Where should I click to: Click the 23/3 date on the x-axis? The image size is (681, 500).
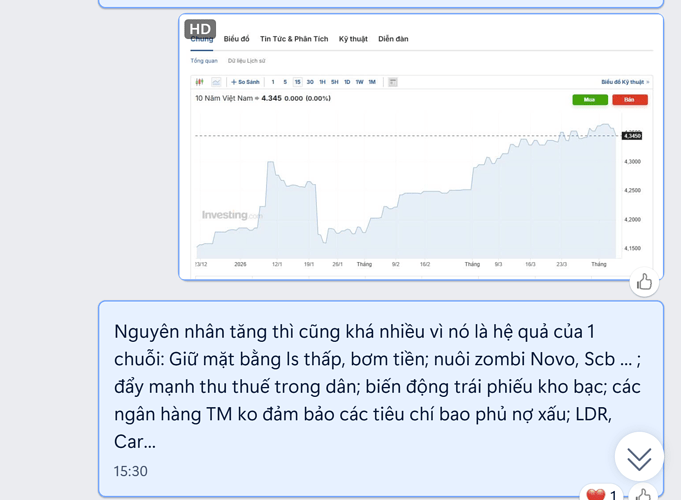tap(562, 264)
